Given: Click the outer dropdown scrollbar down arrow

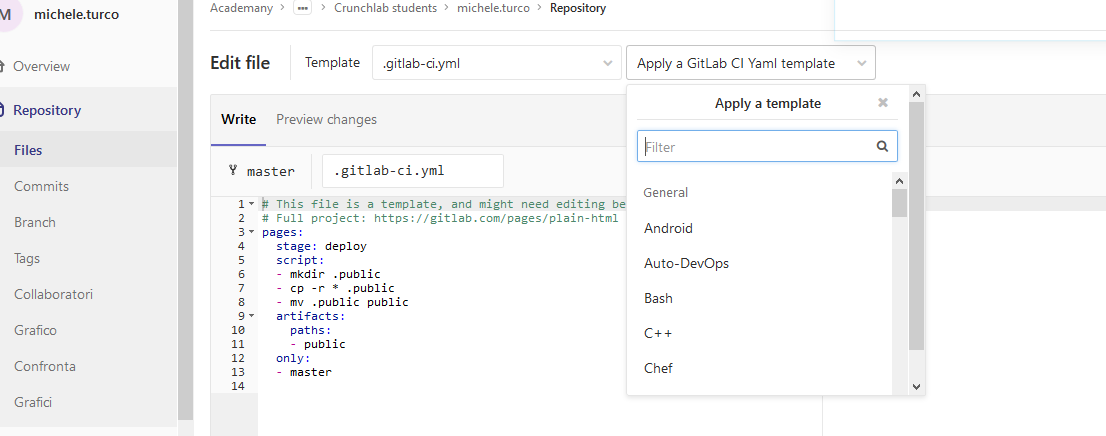Looking at the screenshot, I should pyautogui.click(x=916, y=386).
